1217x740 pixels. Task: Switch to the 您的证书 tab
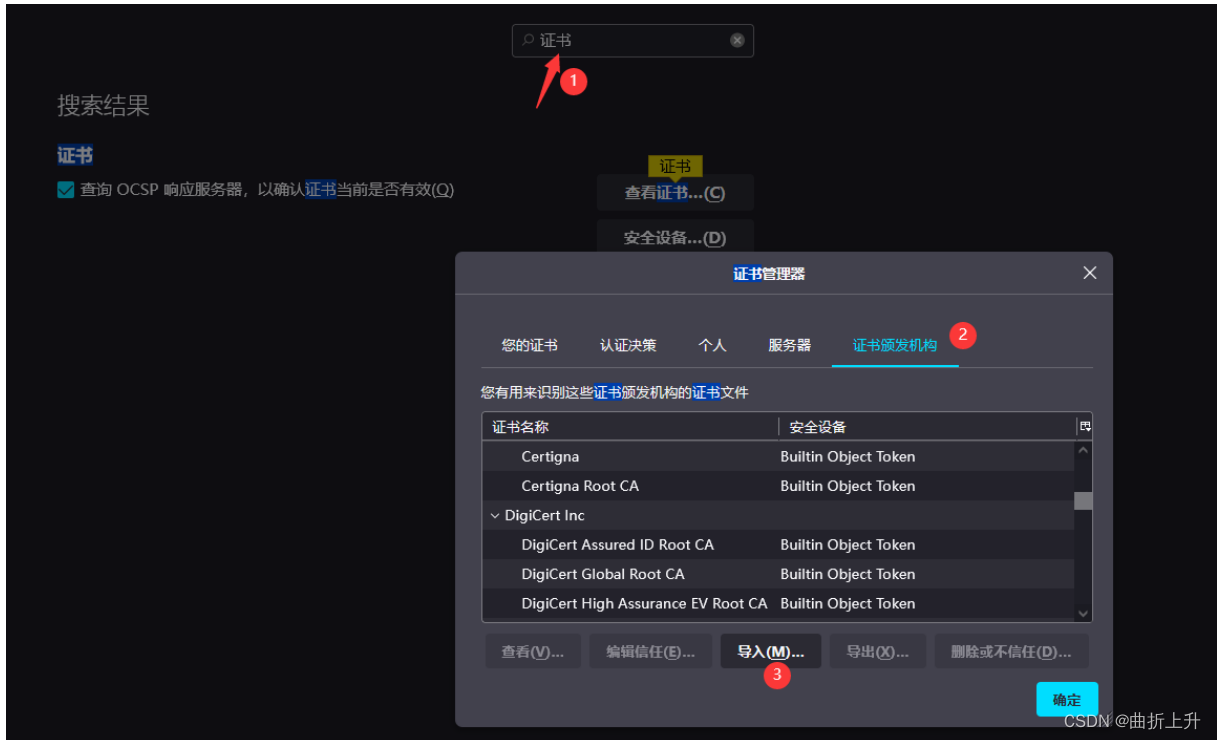(529, 345)
